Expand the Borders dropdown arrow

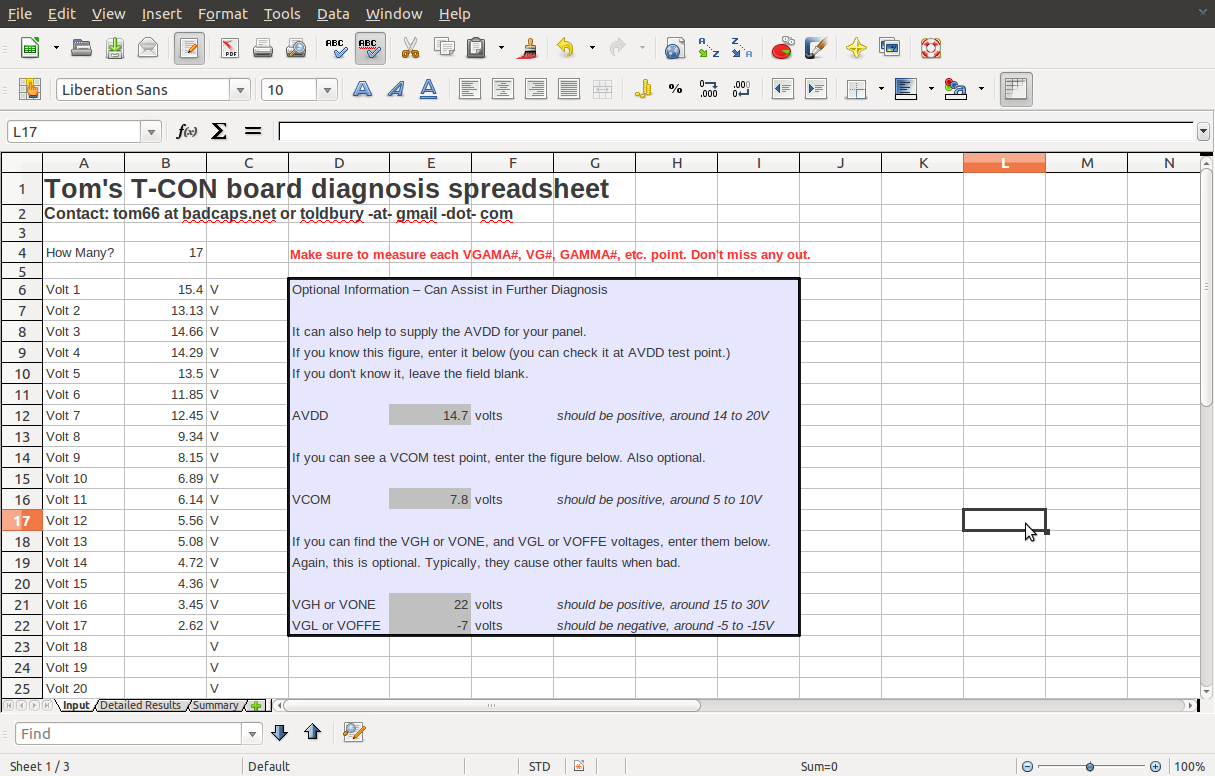coord(881,89)
